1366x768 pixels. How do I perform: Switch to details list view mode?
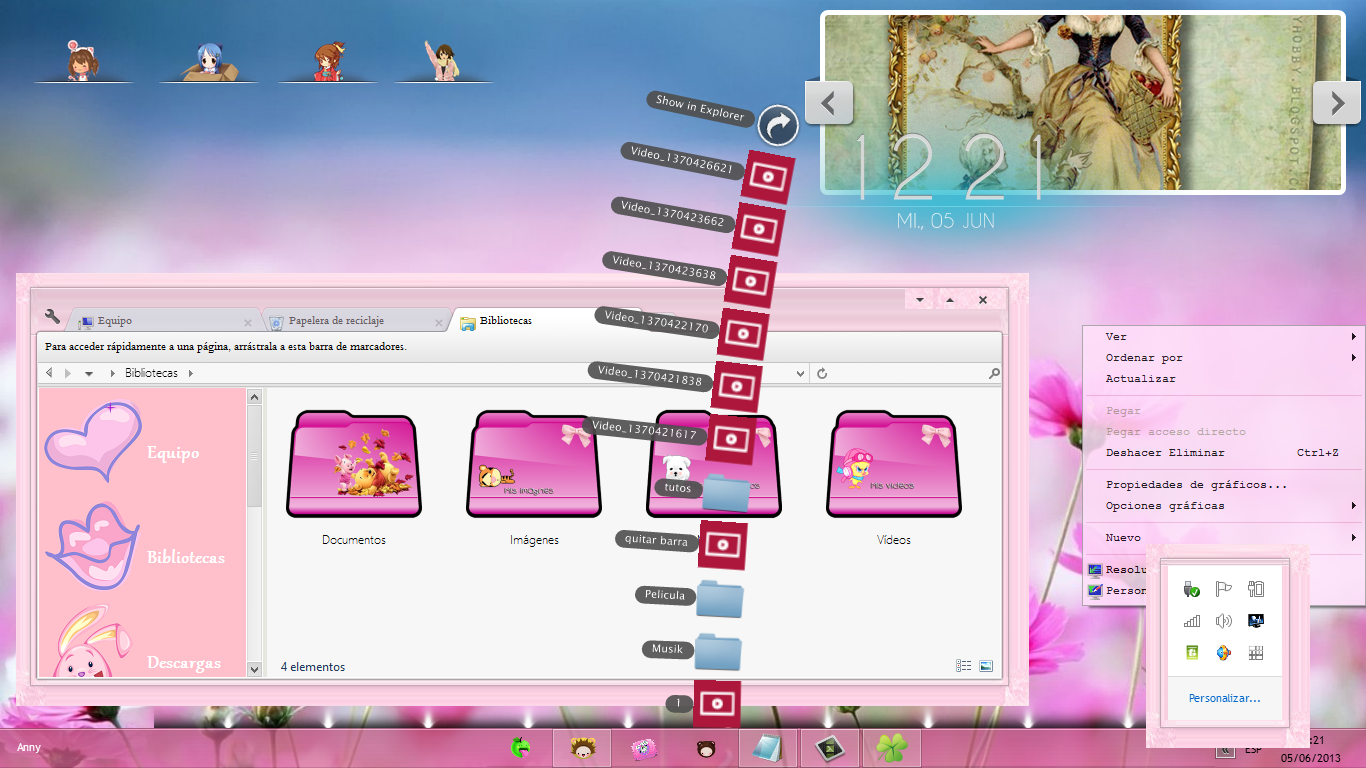point(961,665)
